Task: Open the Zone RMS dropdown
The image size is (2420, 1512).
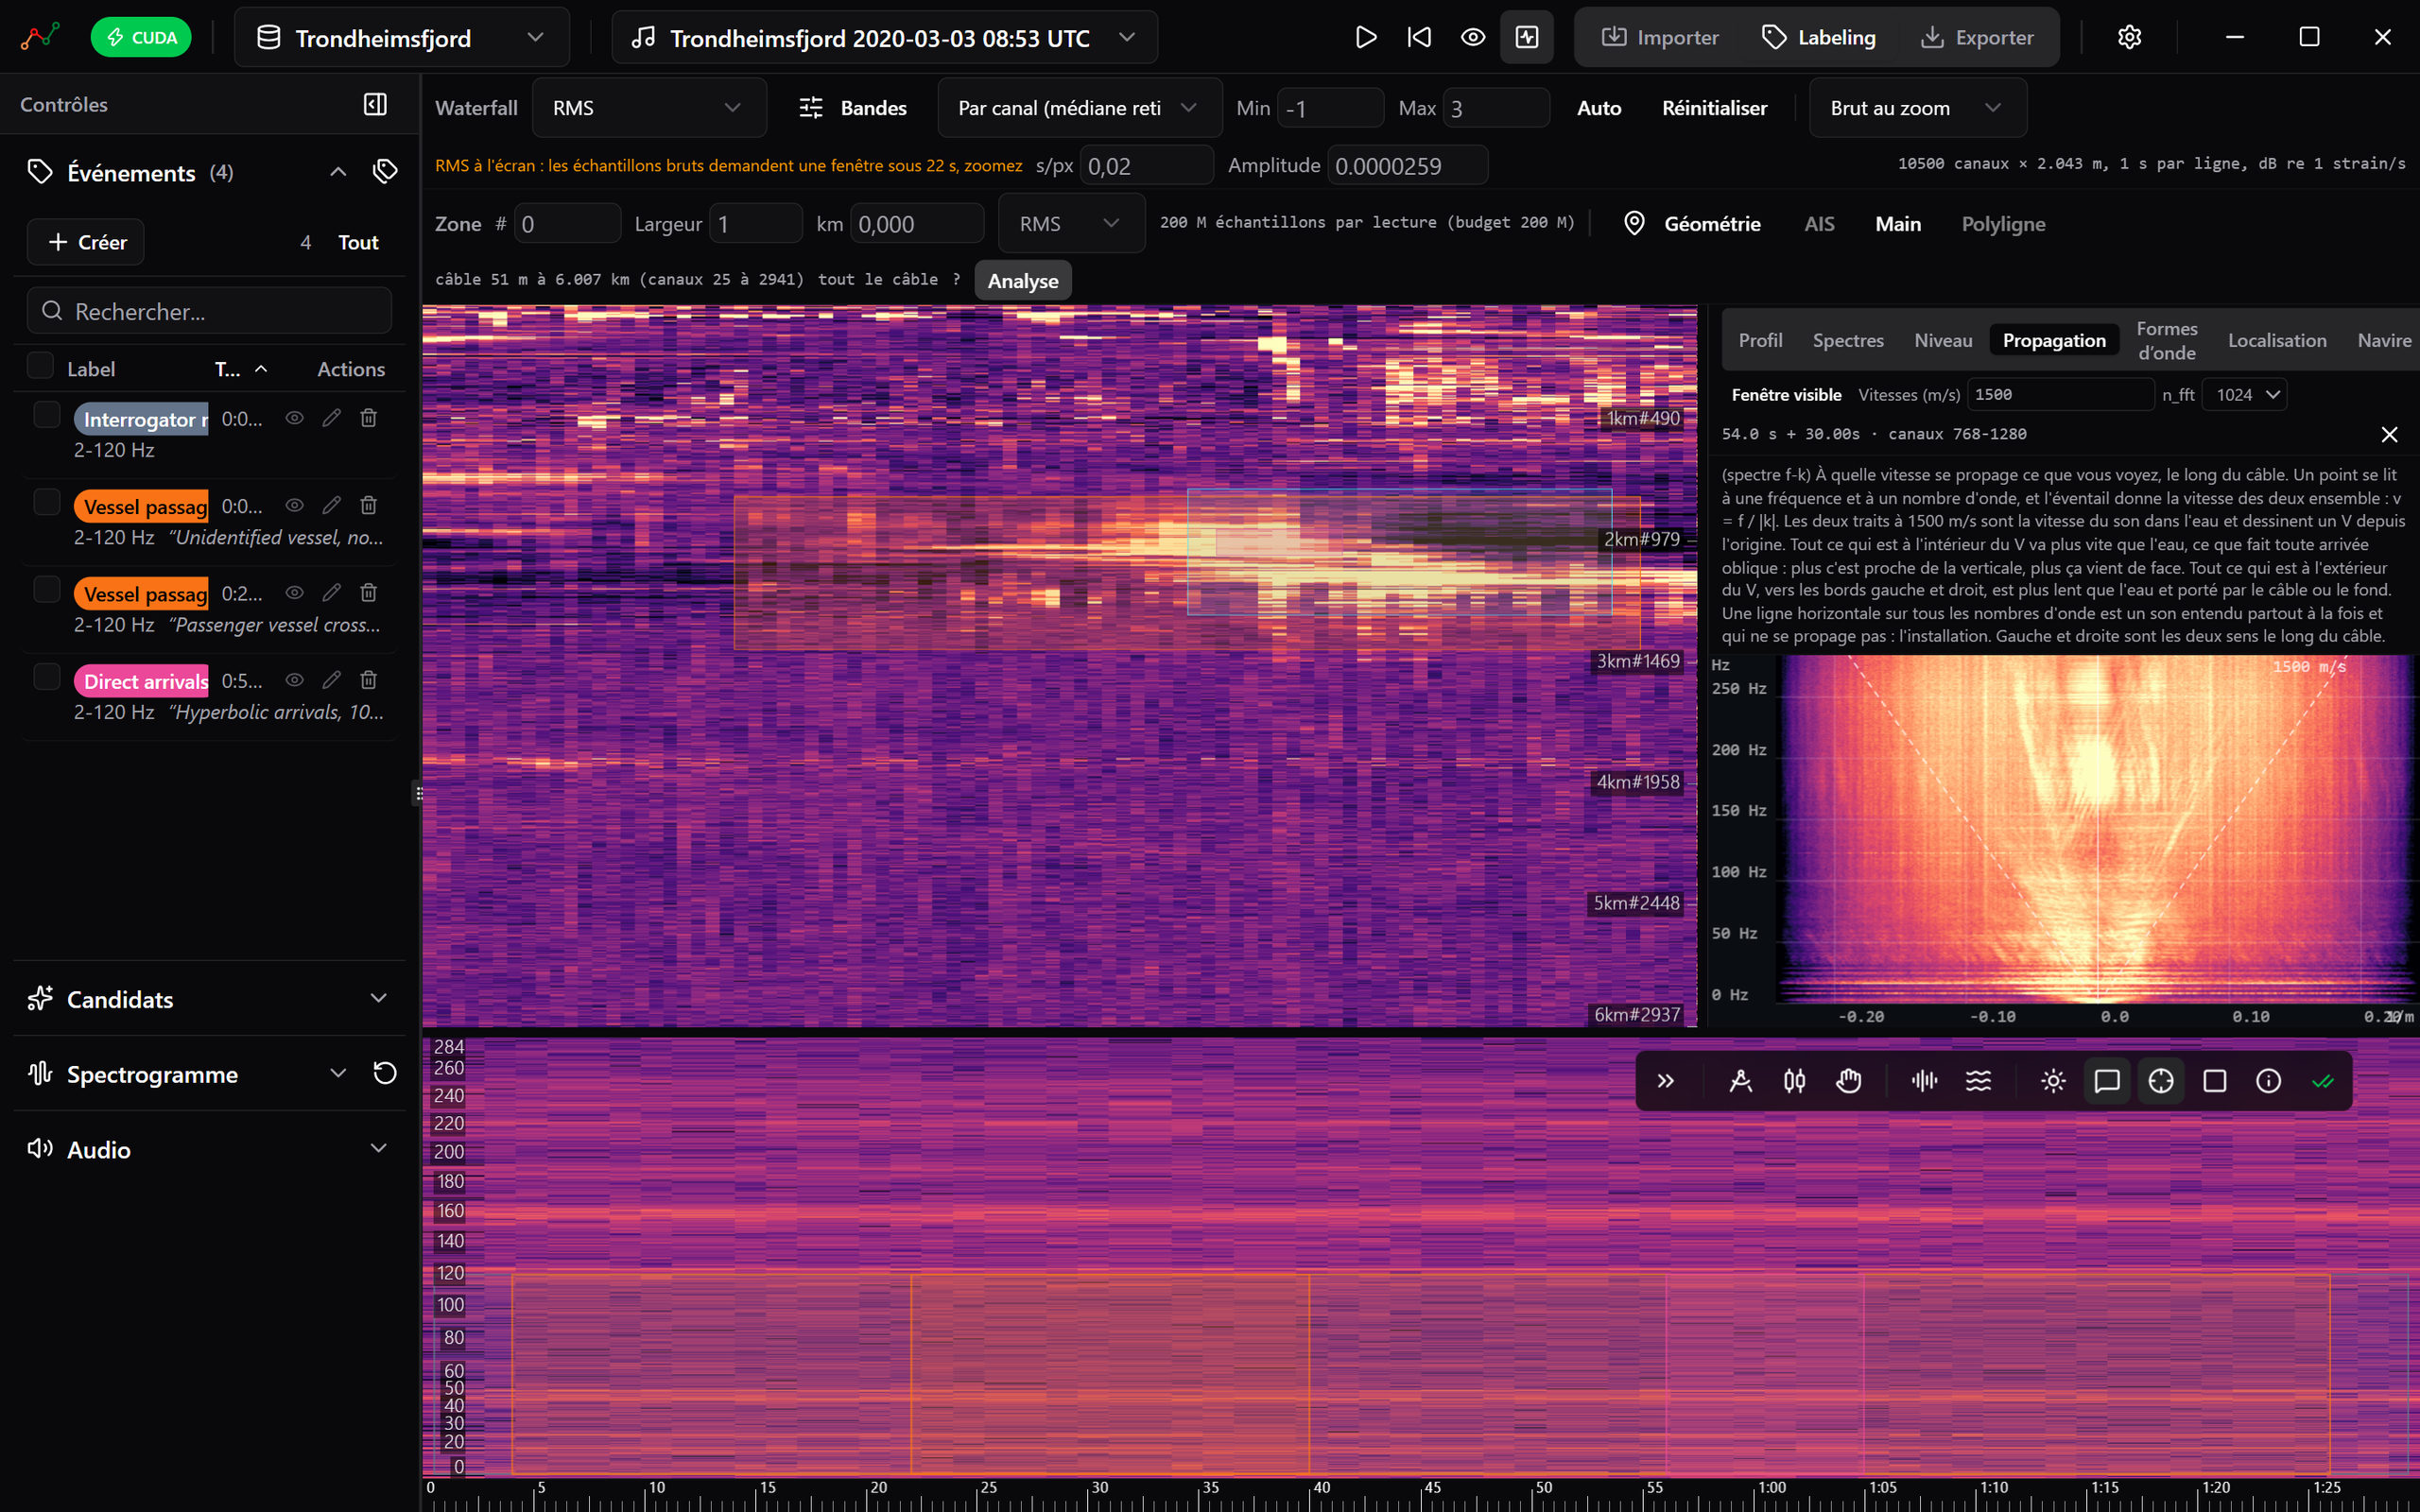Action: (x=1071, y=224)
